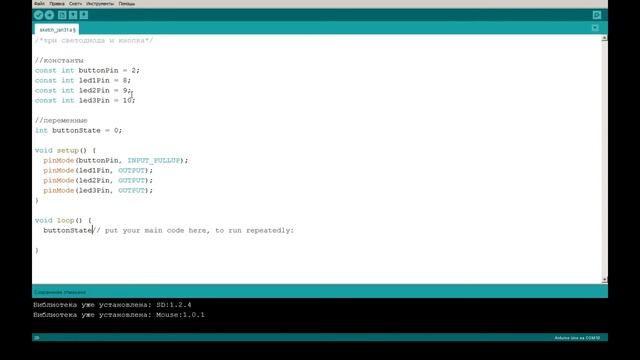Click the line 'const int led1Pin = 8;'

point(82,80)
